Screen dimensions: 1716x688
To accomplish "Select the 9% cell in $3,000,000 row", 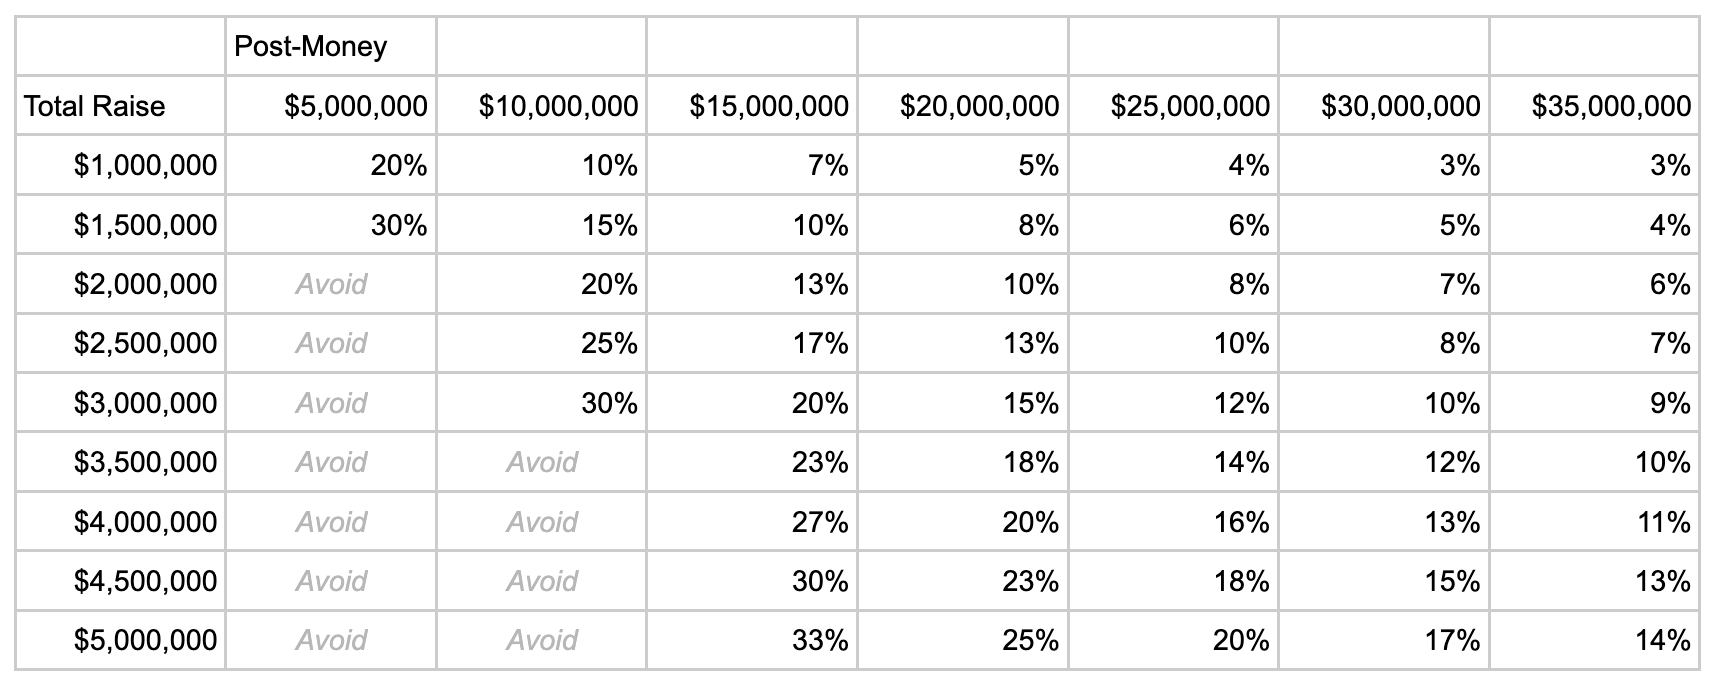I will tap(1594, 403).
